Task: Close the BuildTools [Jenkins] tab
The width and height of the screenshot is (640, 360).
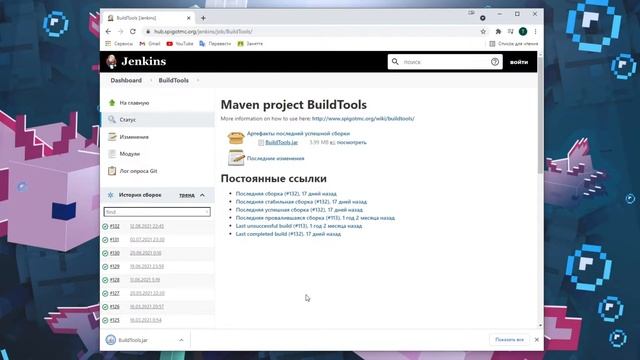Action: [x=189, y=18]
